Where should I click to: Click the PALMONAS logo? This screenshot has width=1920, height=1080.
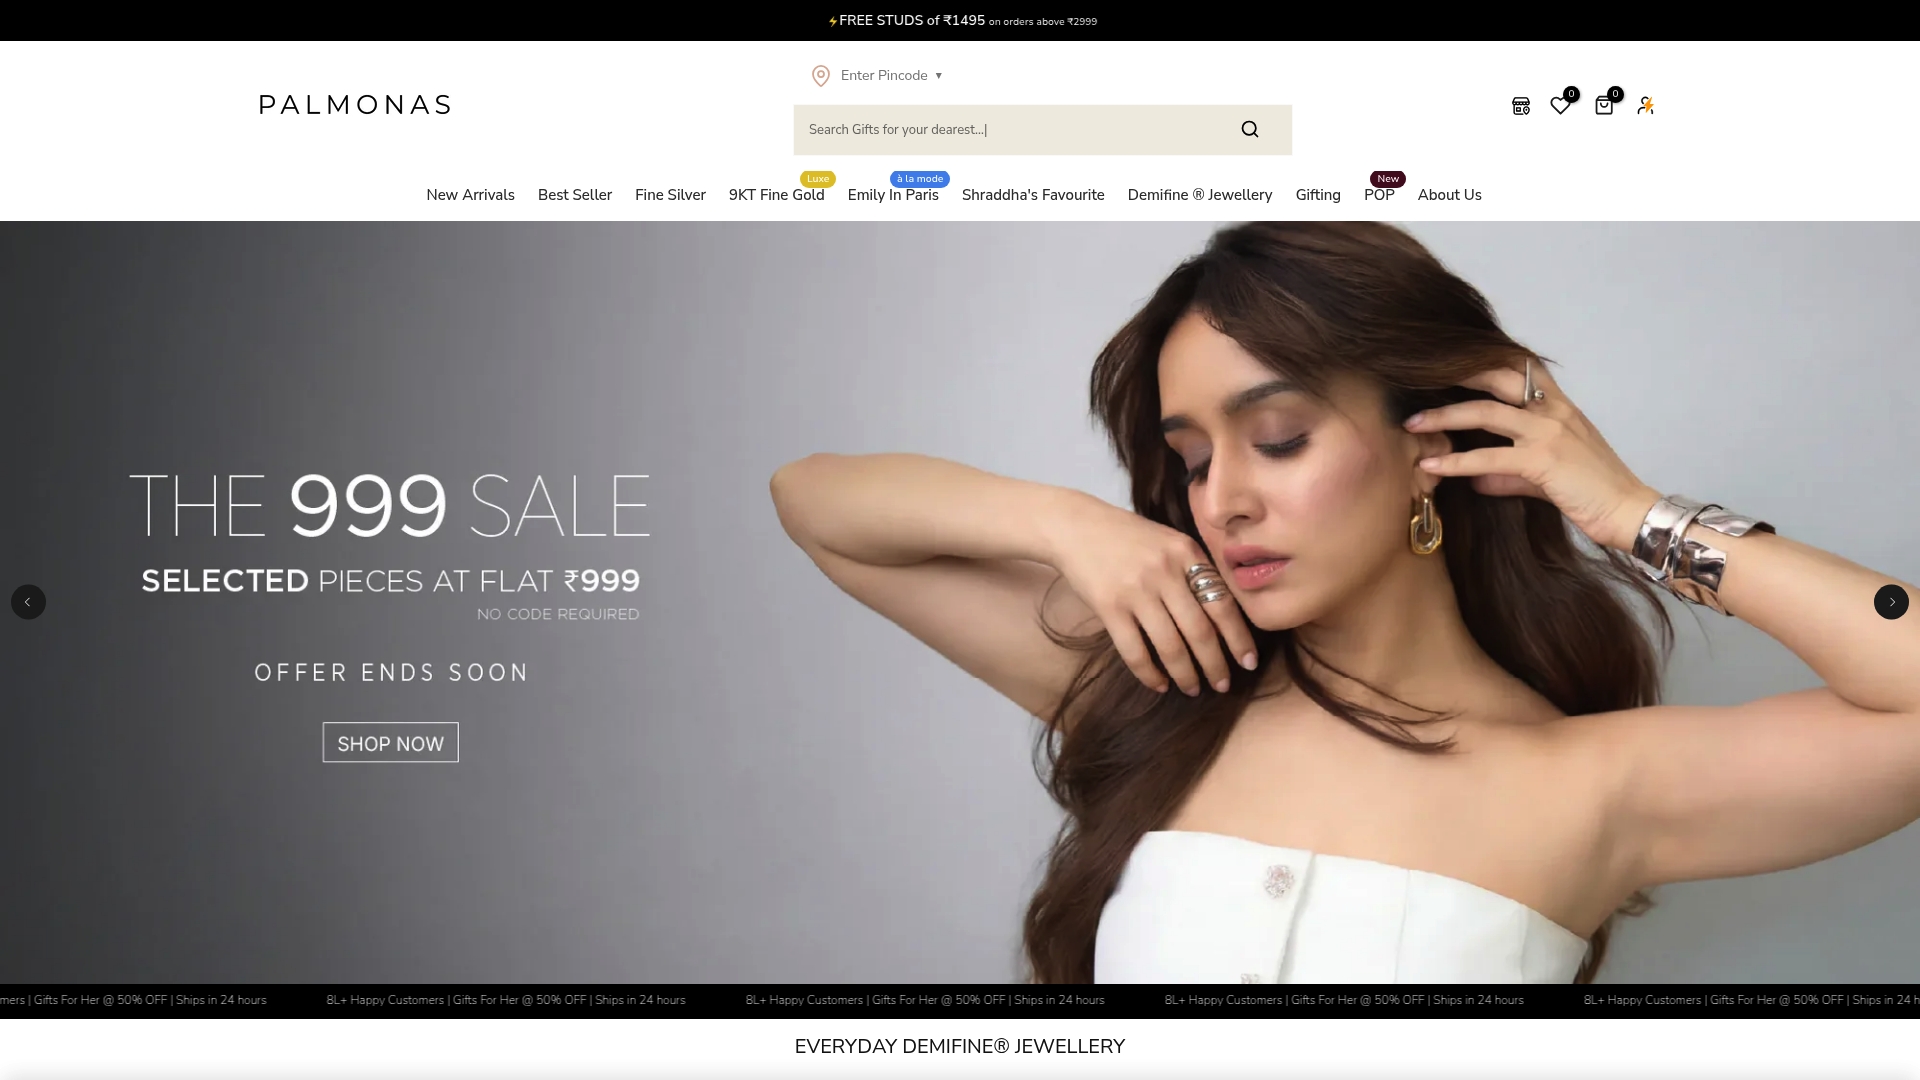coord(355,105)
